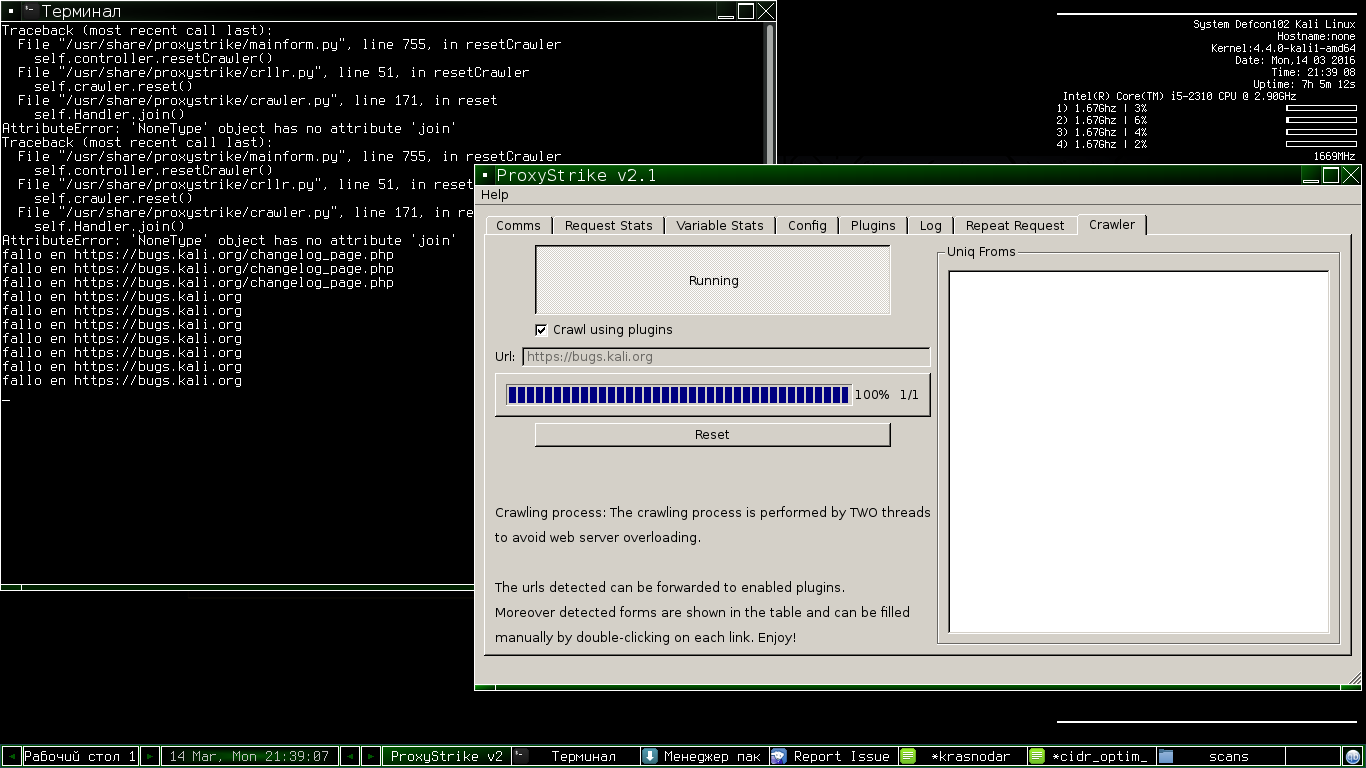Open *krasnodar document in taskbar
The width and height of the screenshot is (1366, 768).
pos(961,757)
